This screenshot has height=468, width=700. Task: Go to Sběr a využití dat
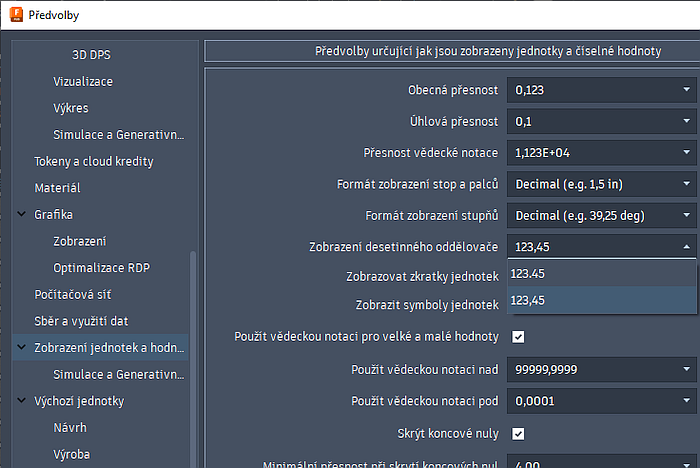click(x=81, y=321)
